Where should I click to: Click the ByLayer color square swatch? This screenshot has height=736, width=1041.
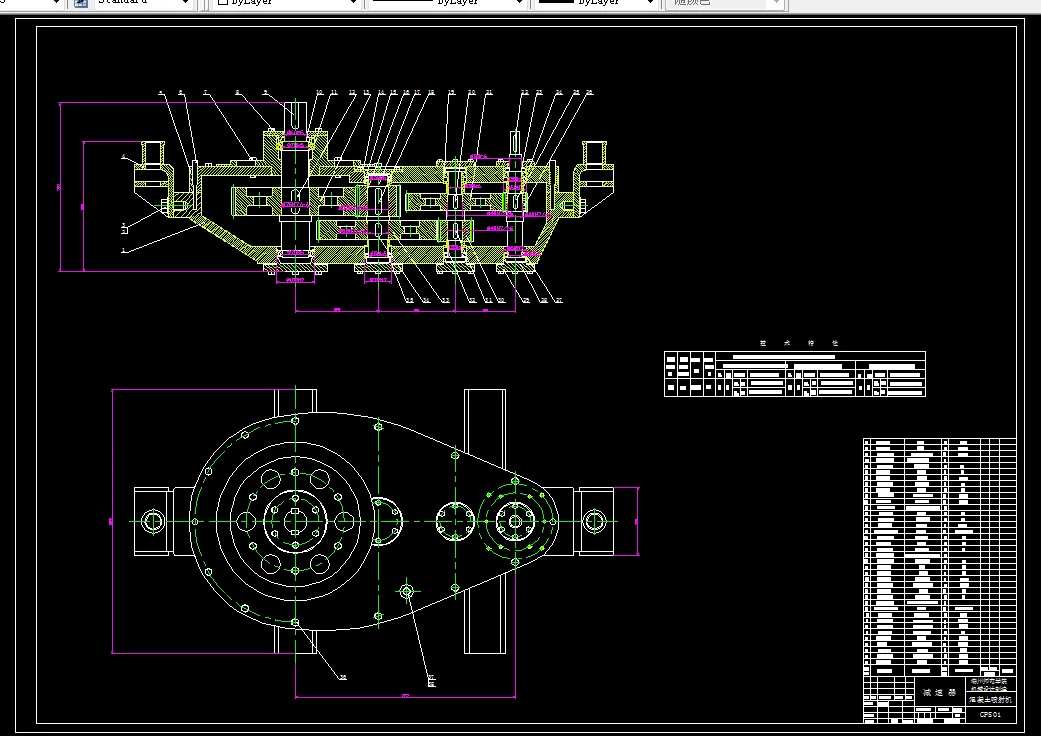223,2
